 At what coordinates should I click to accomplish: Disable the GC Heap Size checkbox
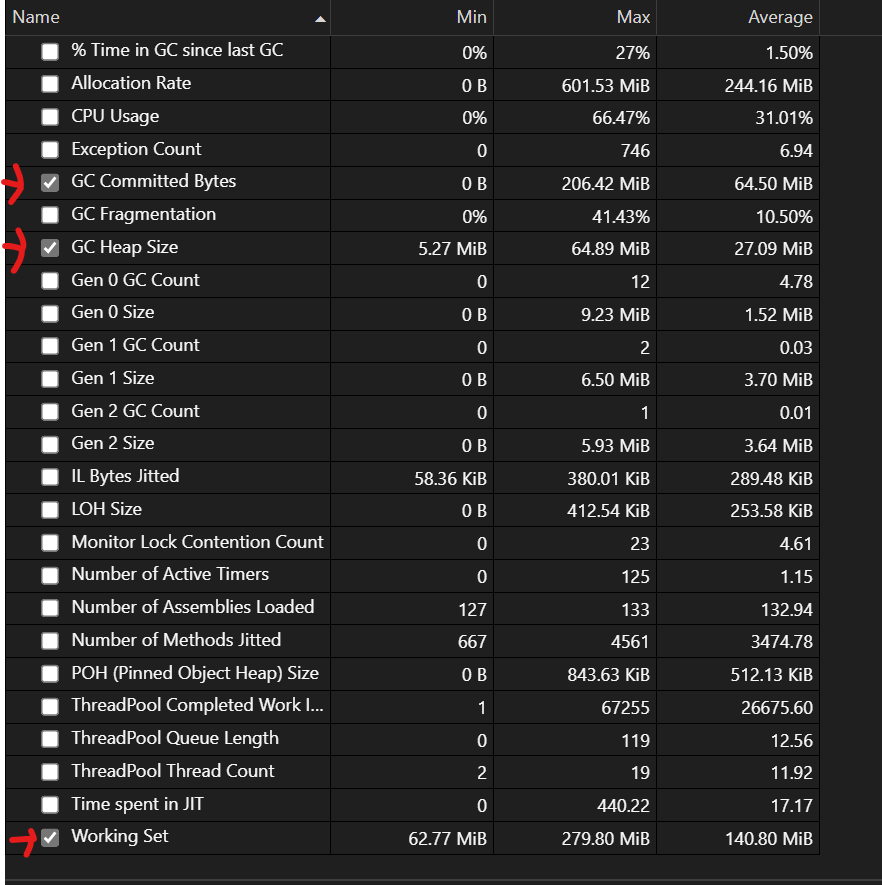(50, 248)
